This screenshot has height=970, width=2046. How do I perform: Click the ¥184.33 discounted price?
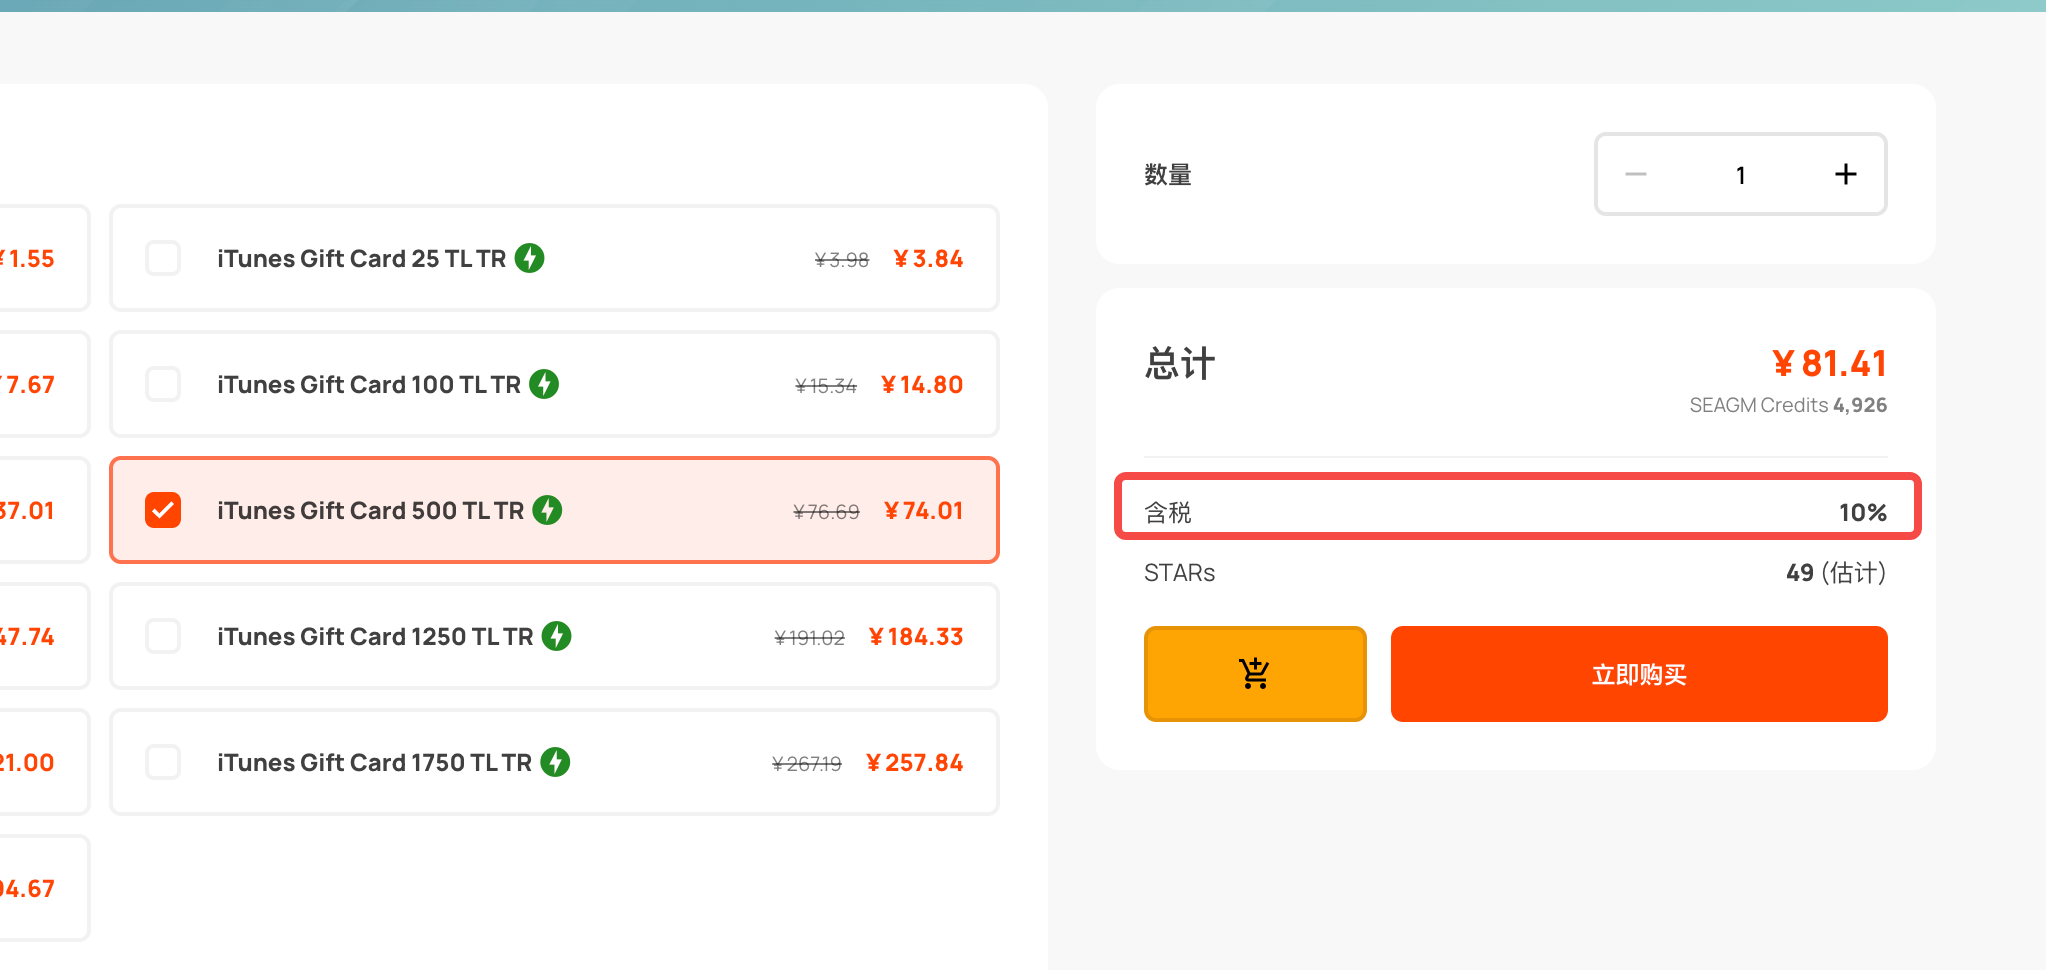tap(916, 637)
